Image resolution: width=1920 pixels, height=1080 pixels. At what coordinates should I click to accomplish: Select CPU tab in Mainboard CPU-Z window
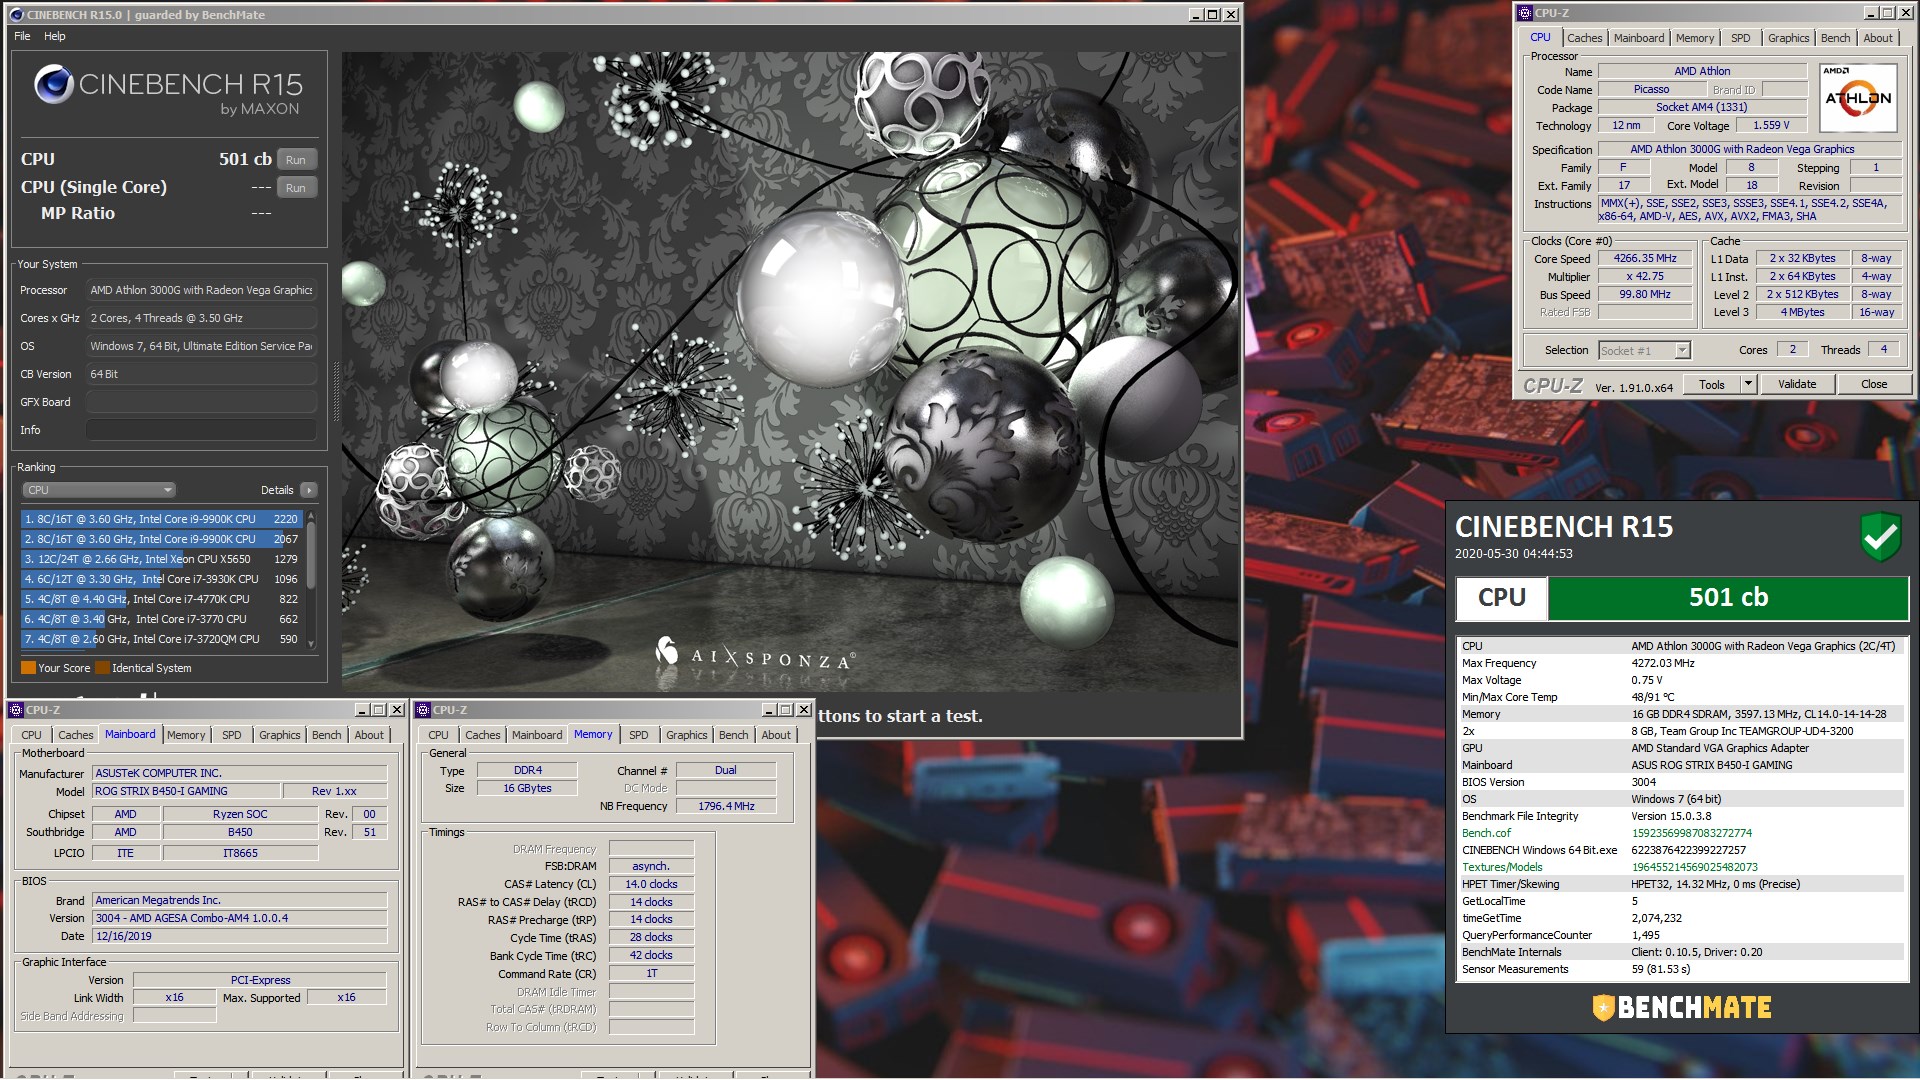pos(32,735)
